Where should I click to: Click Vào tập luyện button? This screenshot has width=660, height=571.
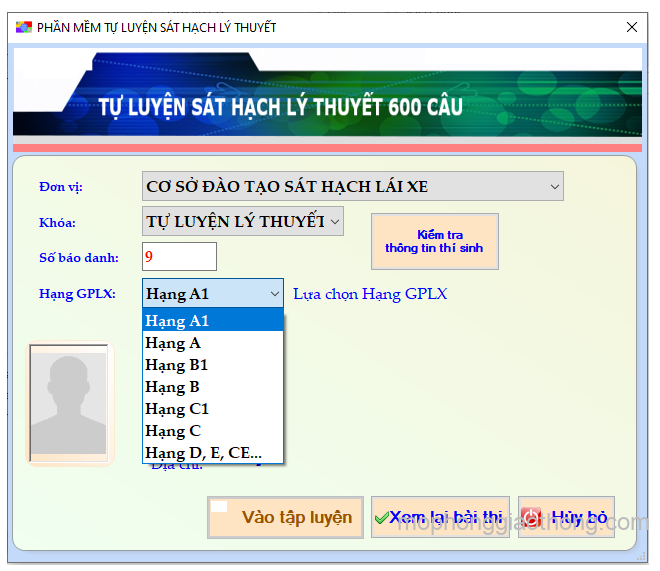(x=286, y=517)
